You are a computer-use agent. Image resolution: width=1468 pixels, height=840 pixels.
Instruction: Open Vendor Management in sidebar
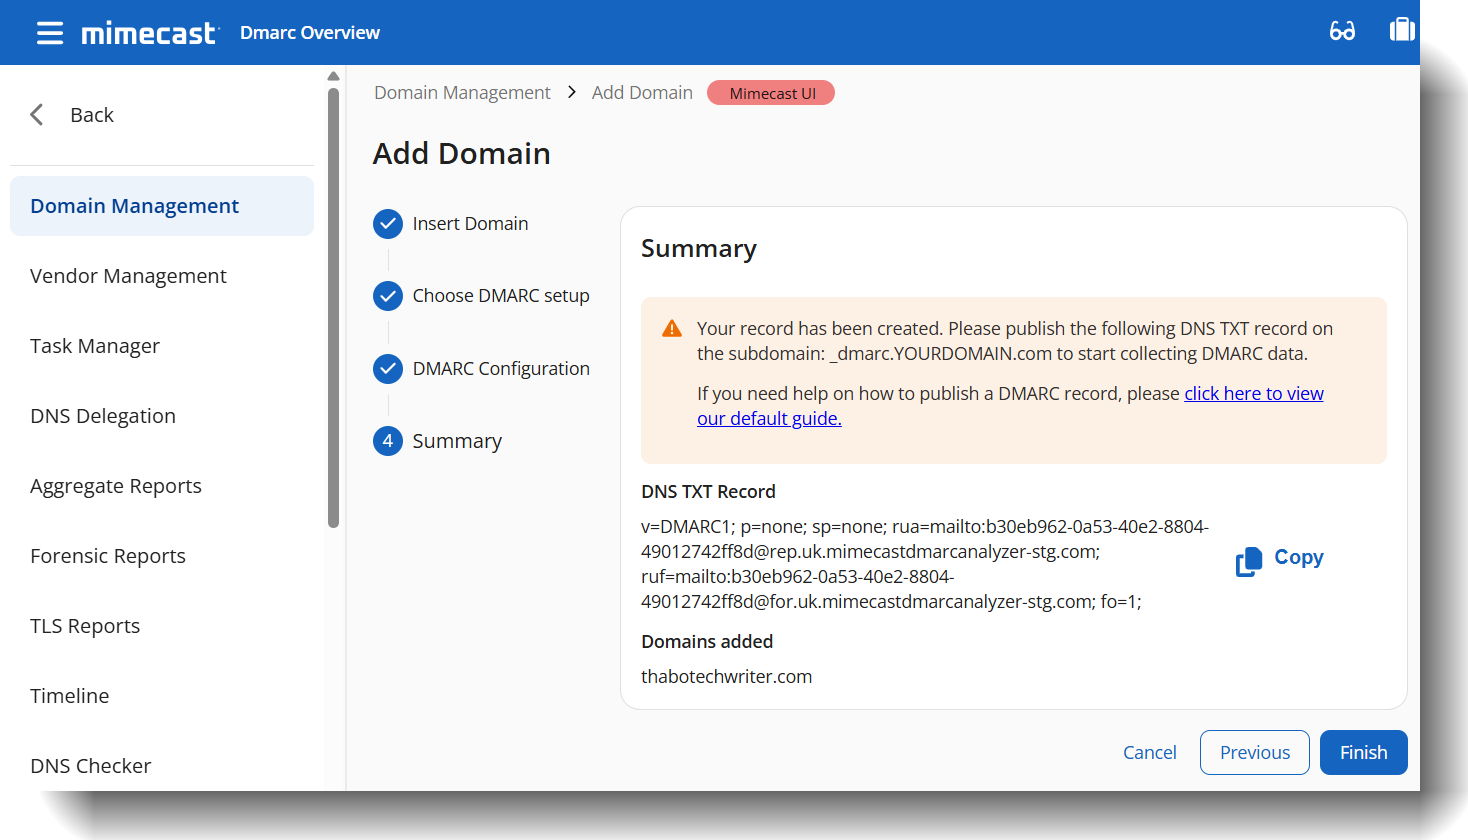click(128, 276)
